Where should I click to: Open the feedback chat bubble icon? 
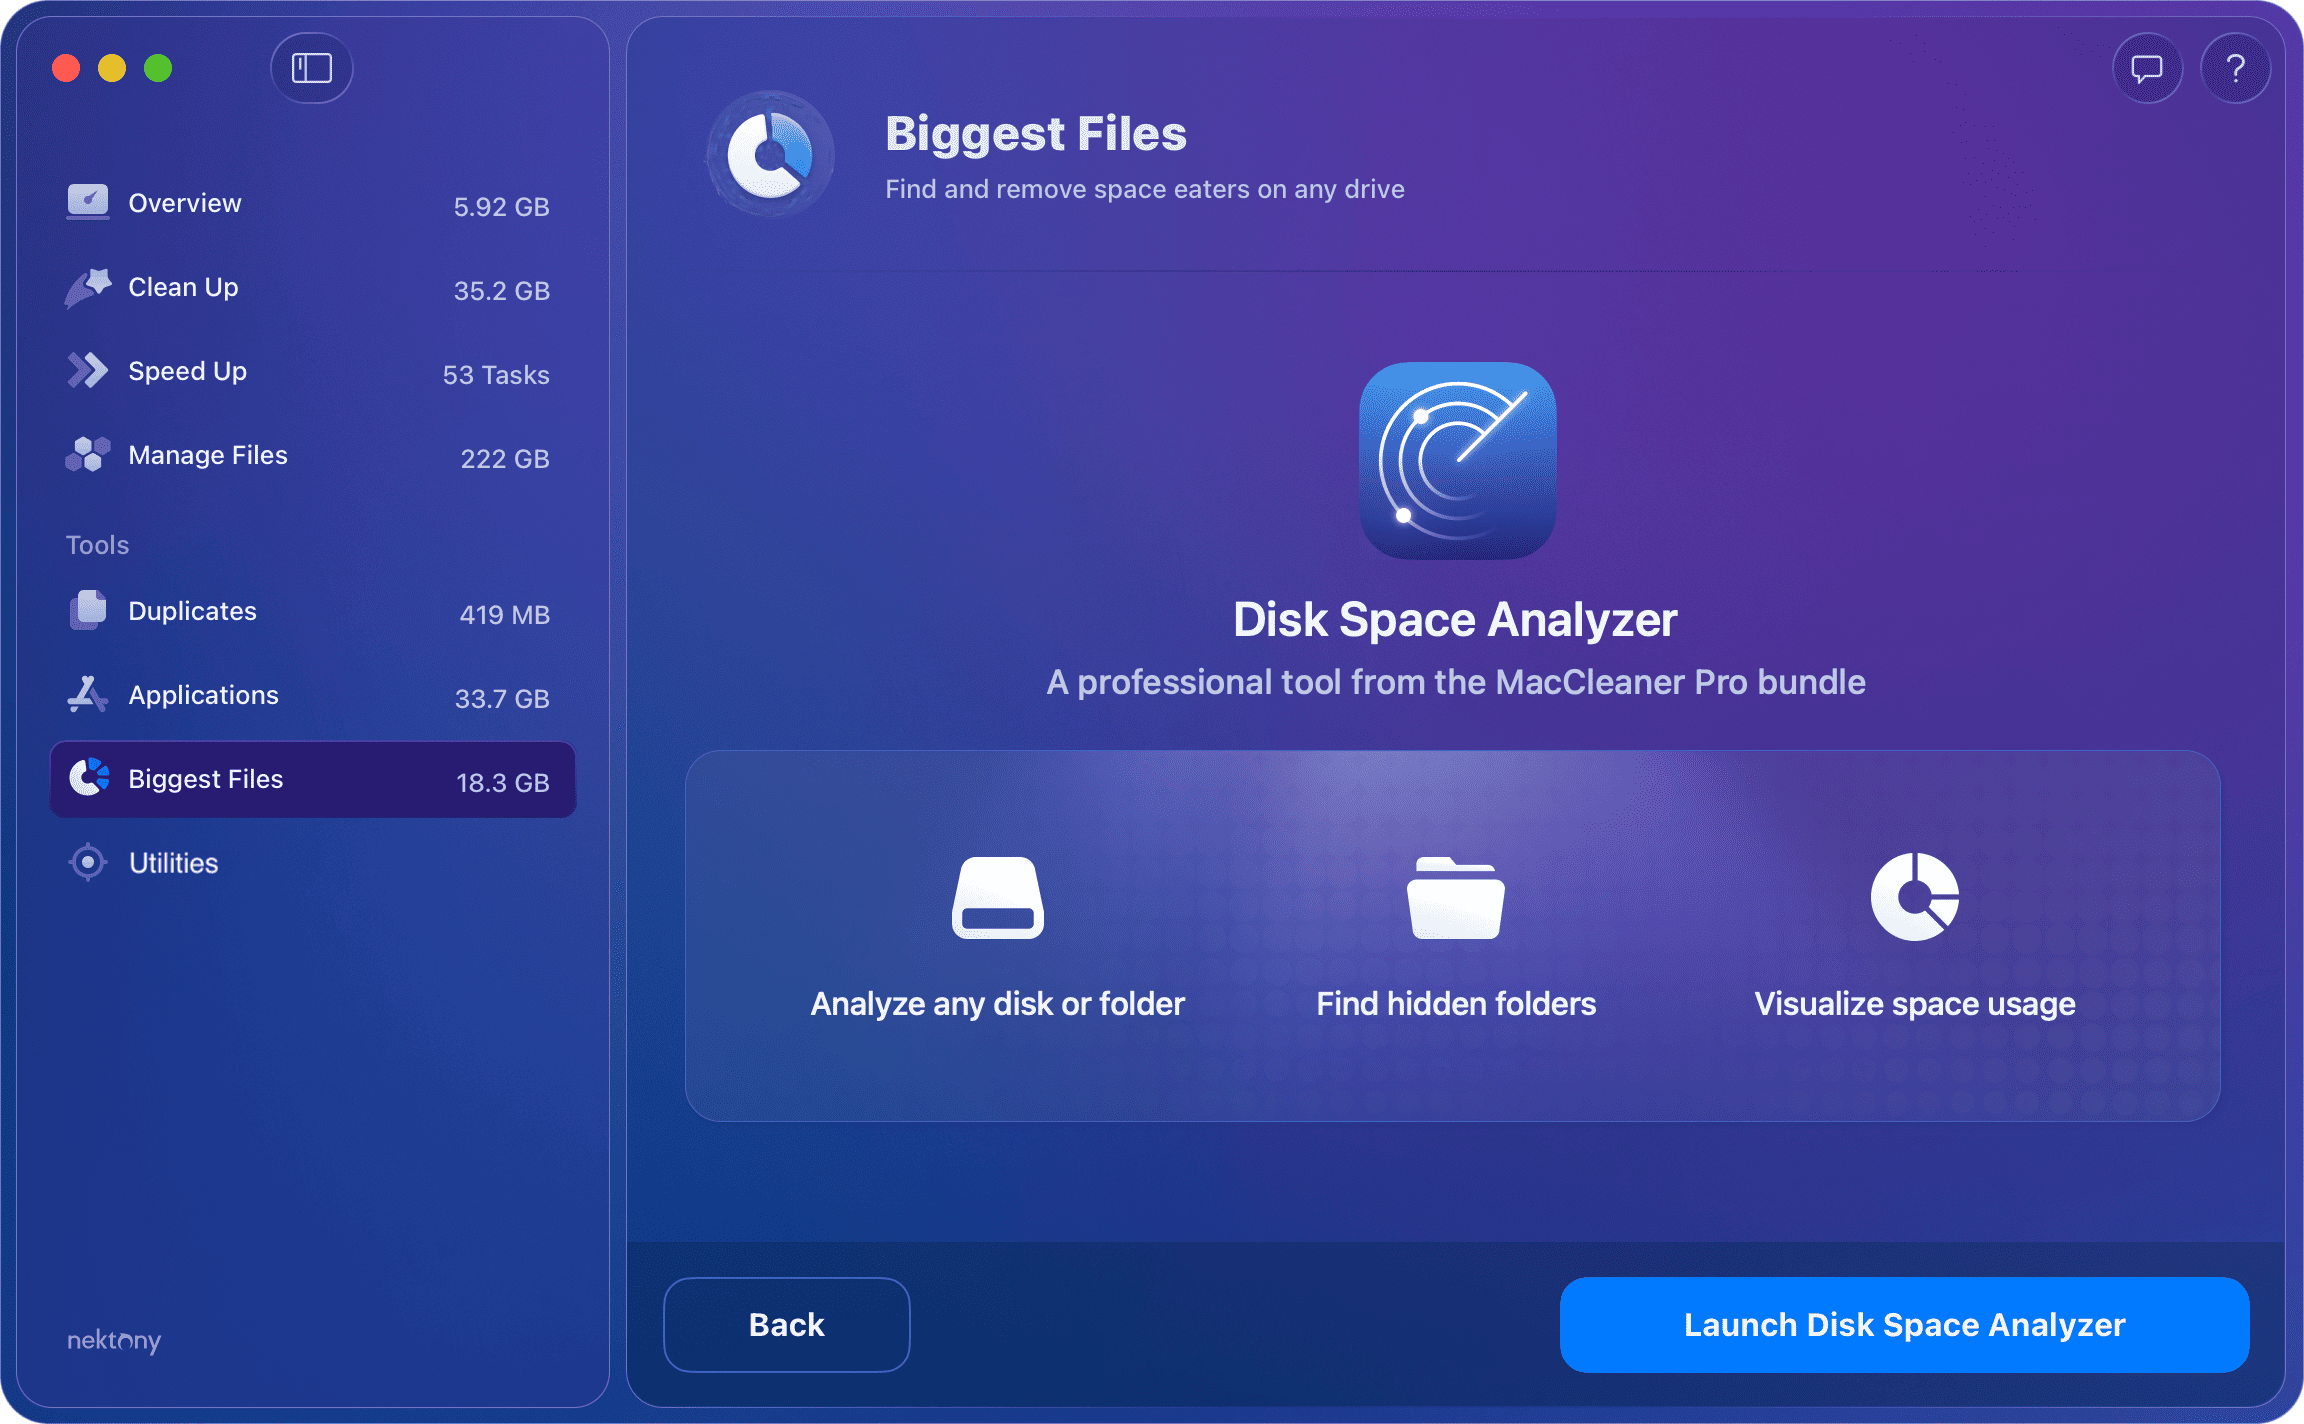pos(2146,68)
